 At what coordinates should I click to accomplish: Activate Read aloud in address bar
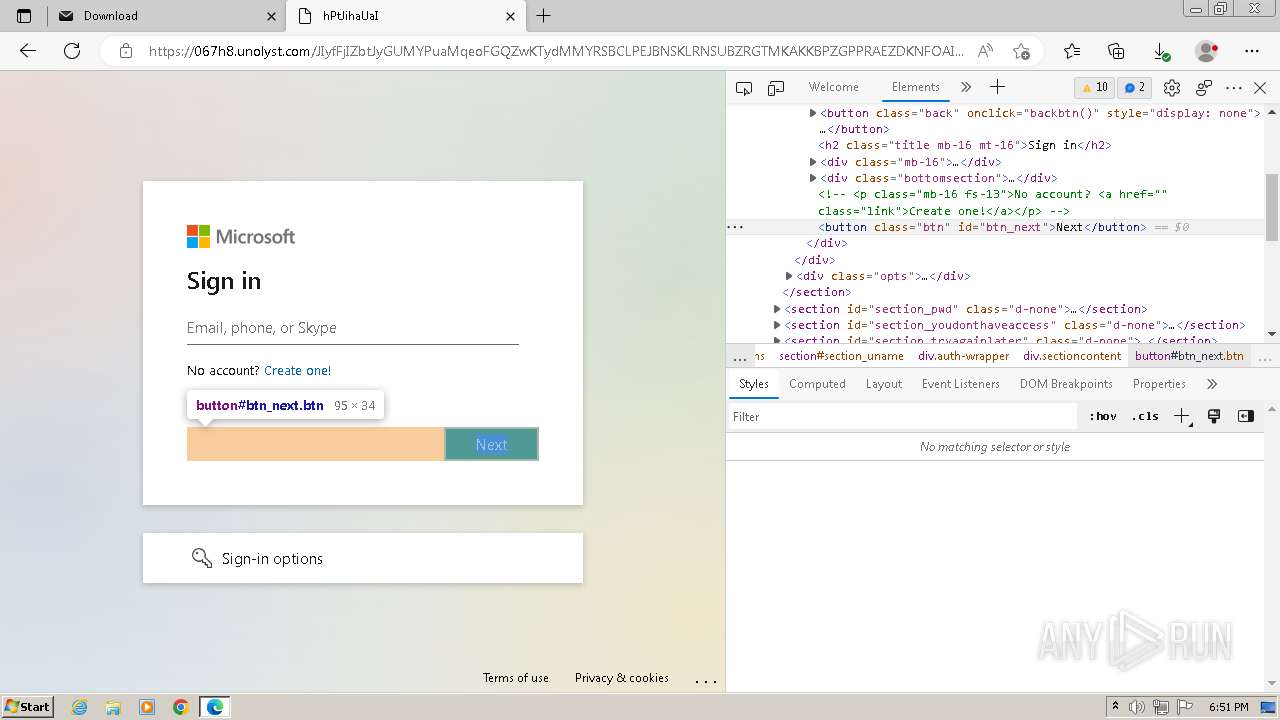click(985, 51)
